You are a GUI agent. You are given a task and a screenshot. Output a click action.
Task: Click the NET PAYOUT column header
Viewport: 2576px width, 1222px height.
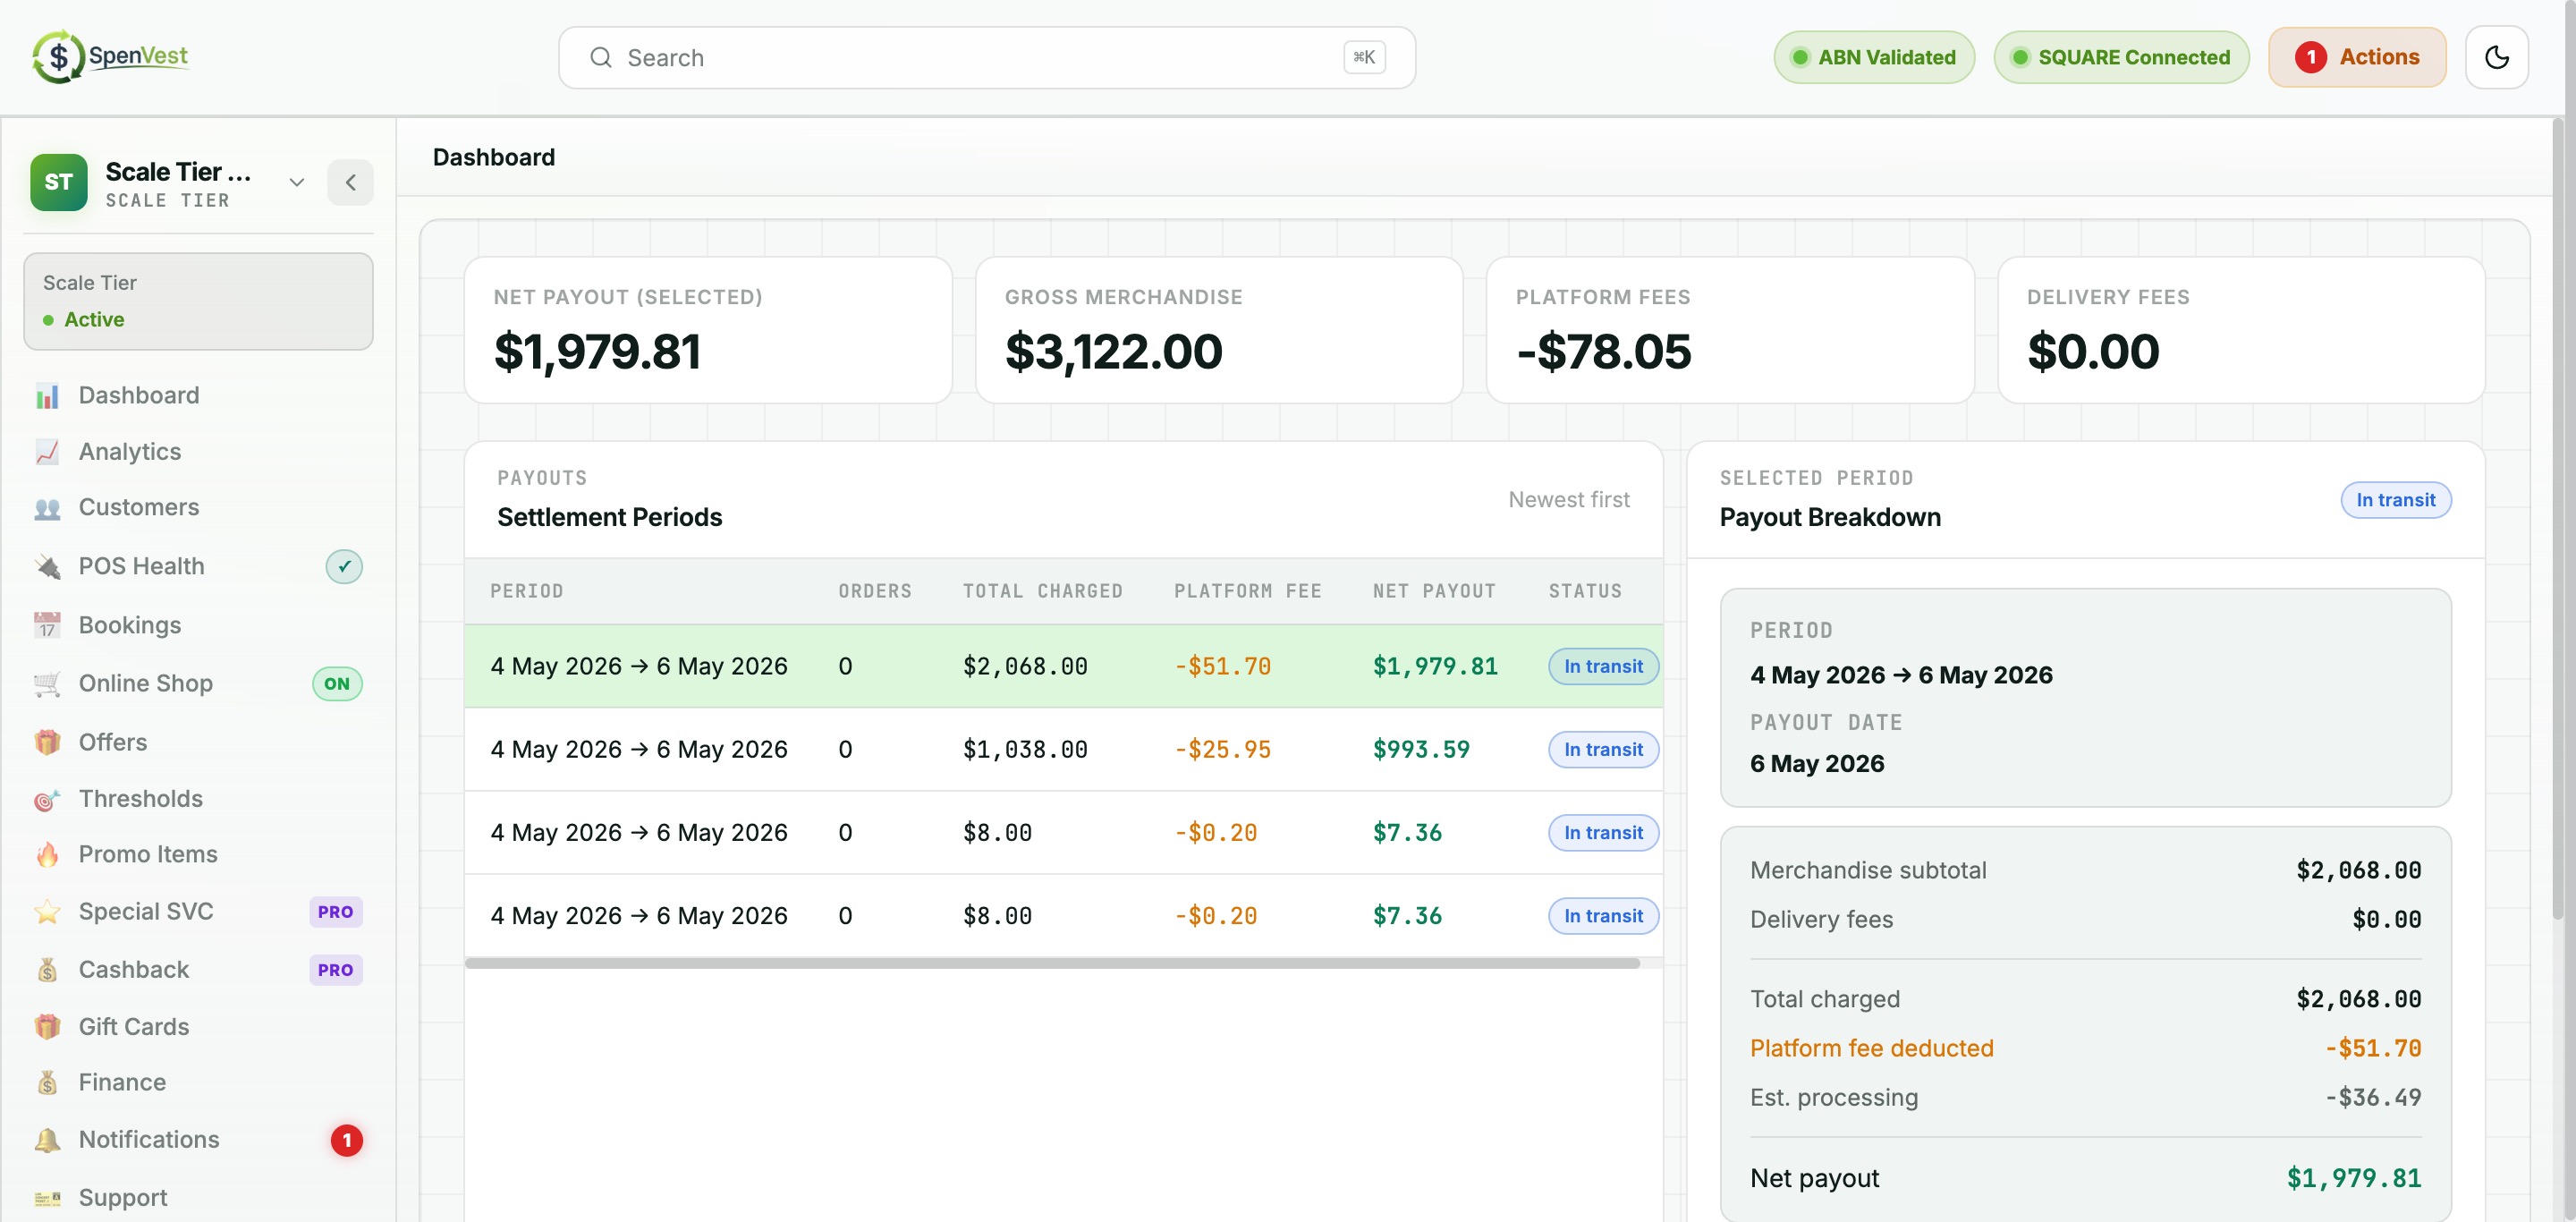1434,592
